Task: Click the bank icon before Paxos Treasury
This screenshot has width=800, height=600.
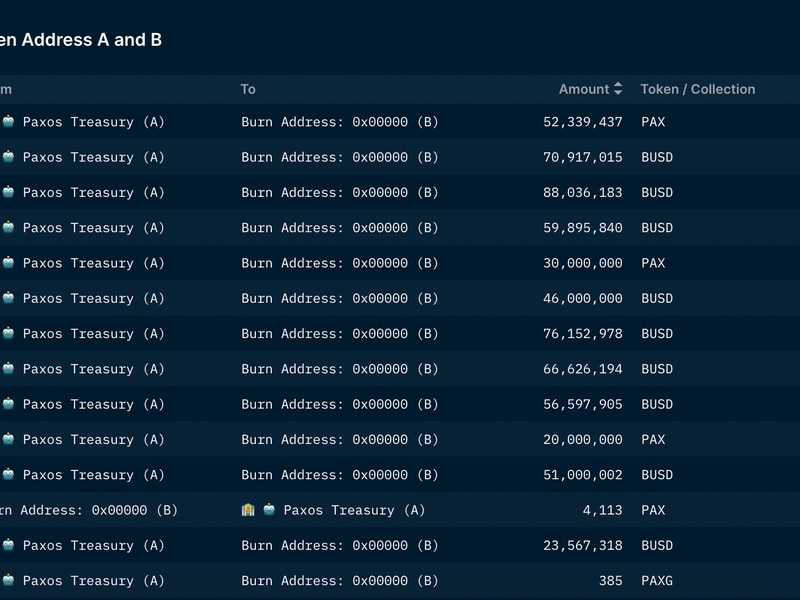Action: (249, 510)
